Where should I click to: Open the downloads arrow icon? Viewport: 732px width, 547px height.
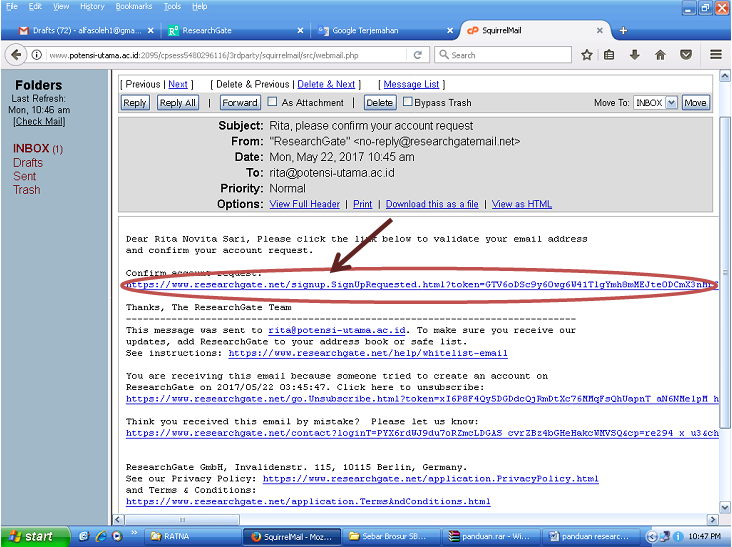coord(634,55)
